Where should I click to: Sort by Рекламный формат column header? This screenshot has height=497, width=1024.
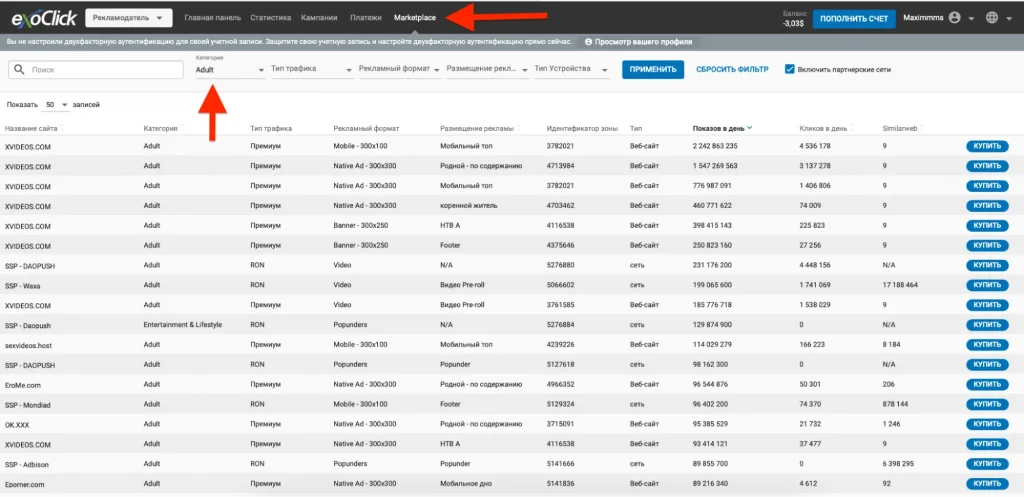click(x=366, y=129)
